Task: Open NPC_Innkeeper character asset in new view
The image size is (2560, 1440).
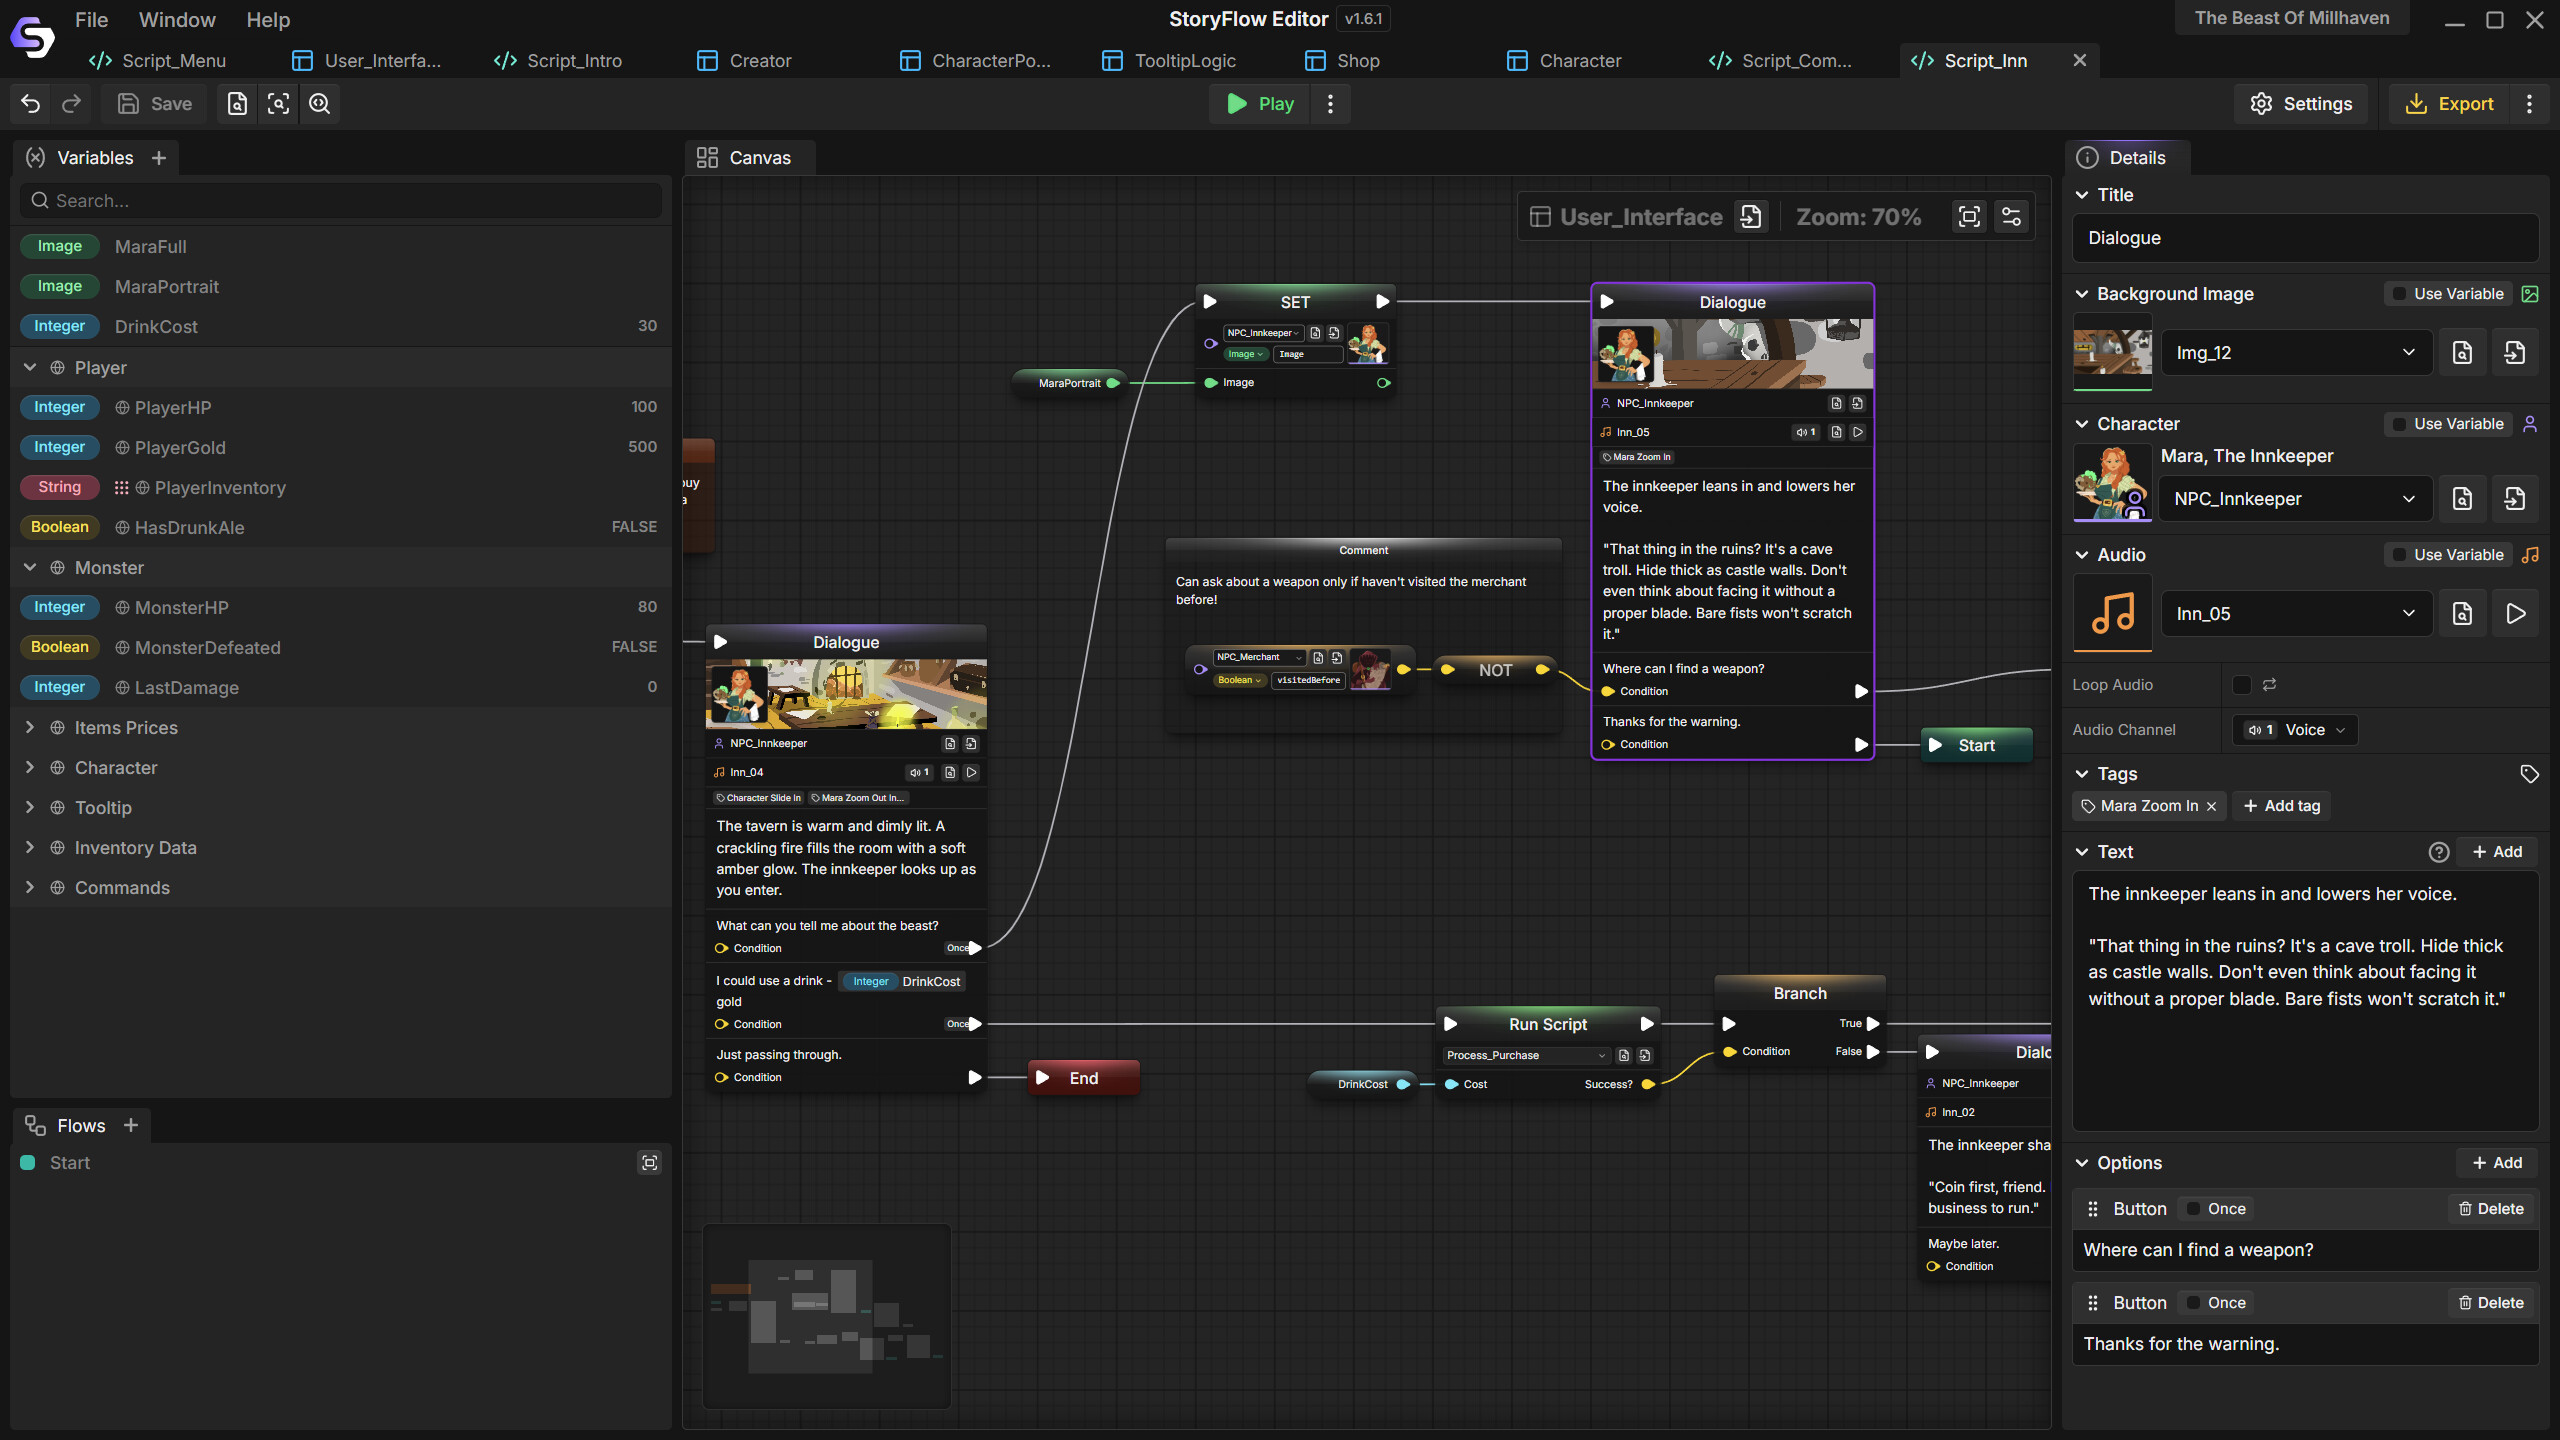Action: pyautogui.click(x=2515, y=499)
